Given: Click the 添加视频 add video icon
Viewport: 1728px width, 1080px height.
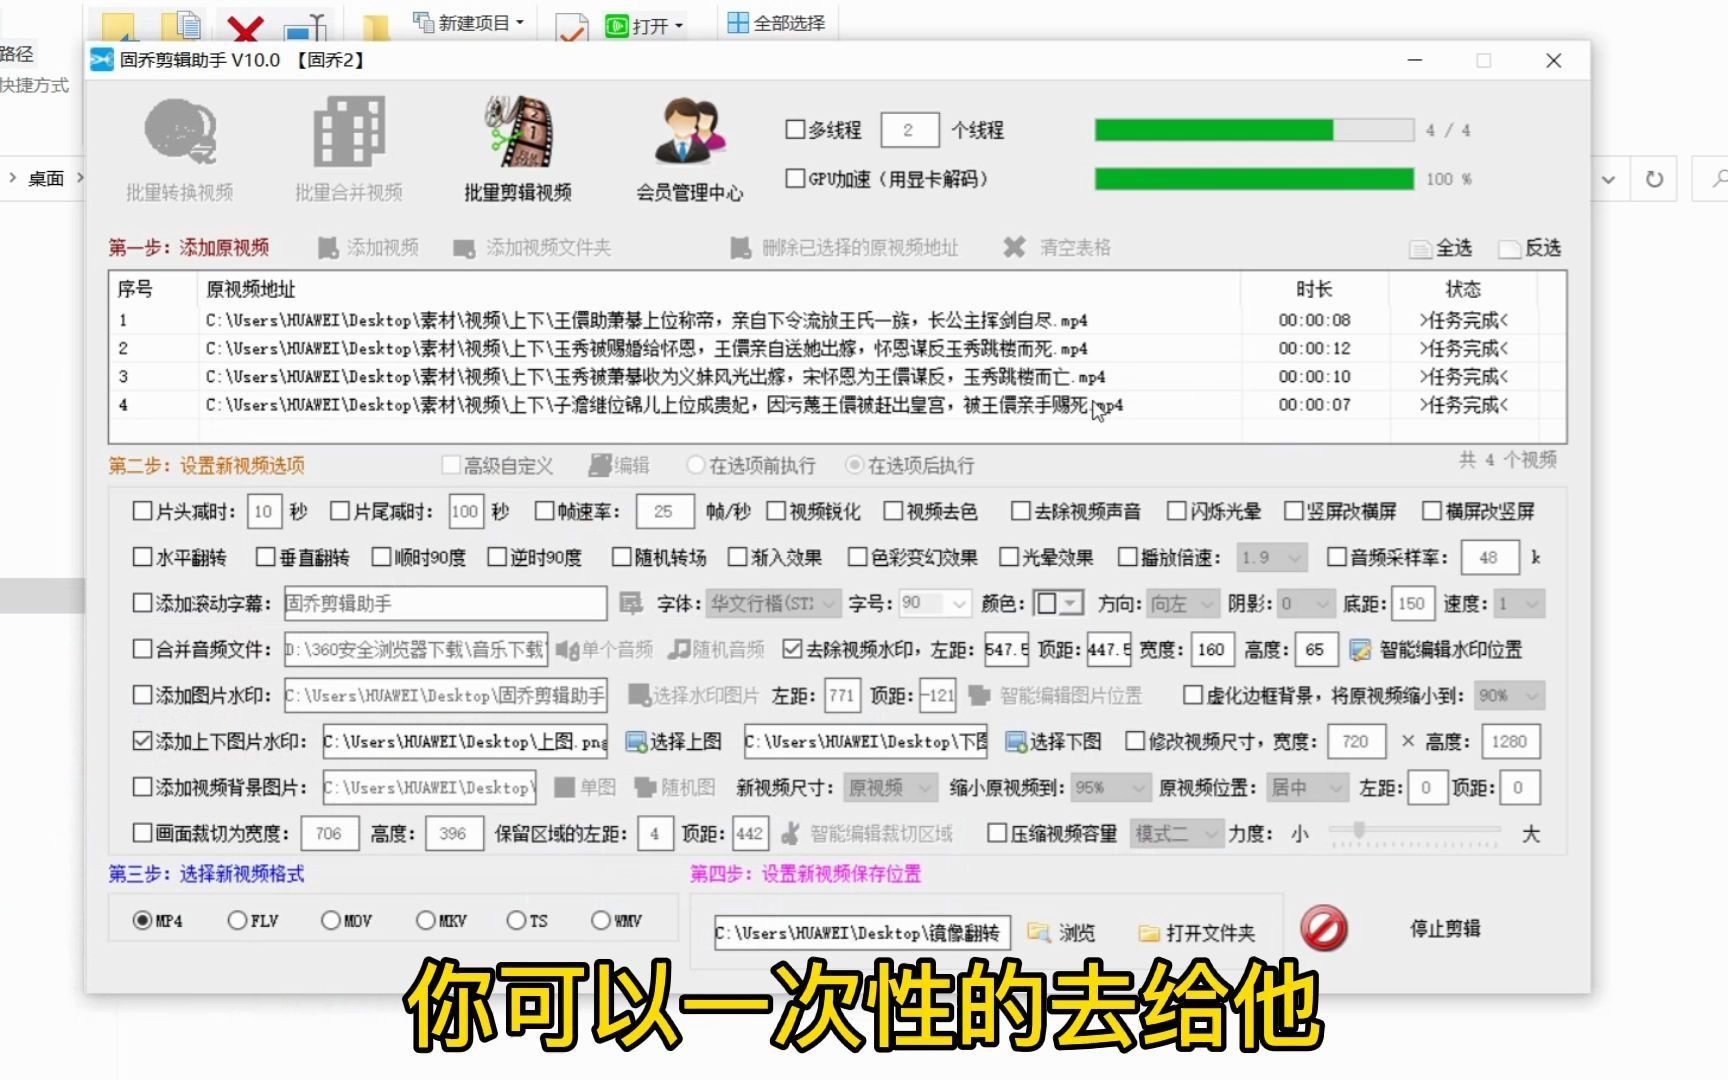Looking at the screenshot, I should coord(328,247).
